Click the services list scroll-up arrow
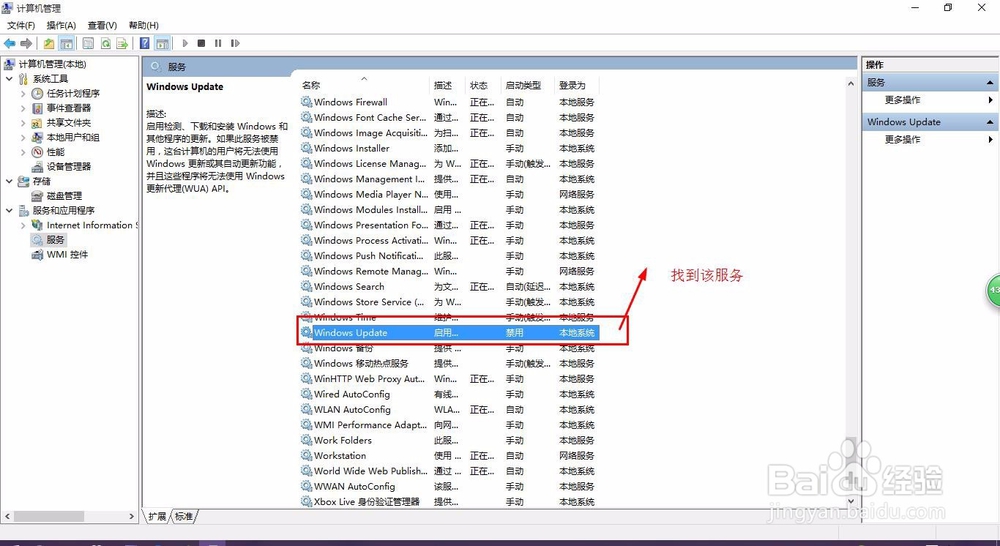The height and width of the screenshot is (546, 1000). coord(851,84)
